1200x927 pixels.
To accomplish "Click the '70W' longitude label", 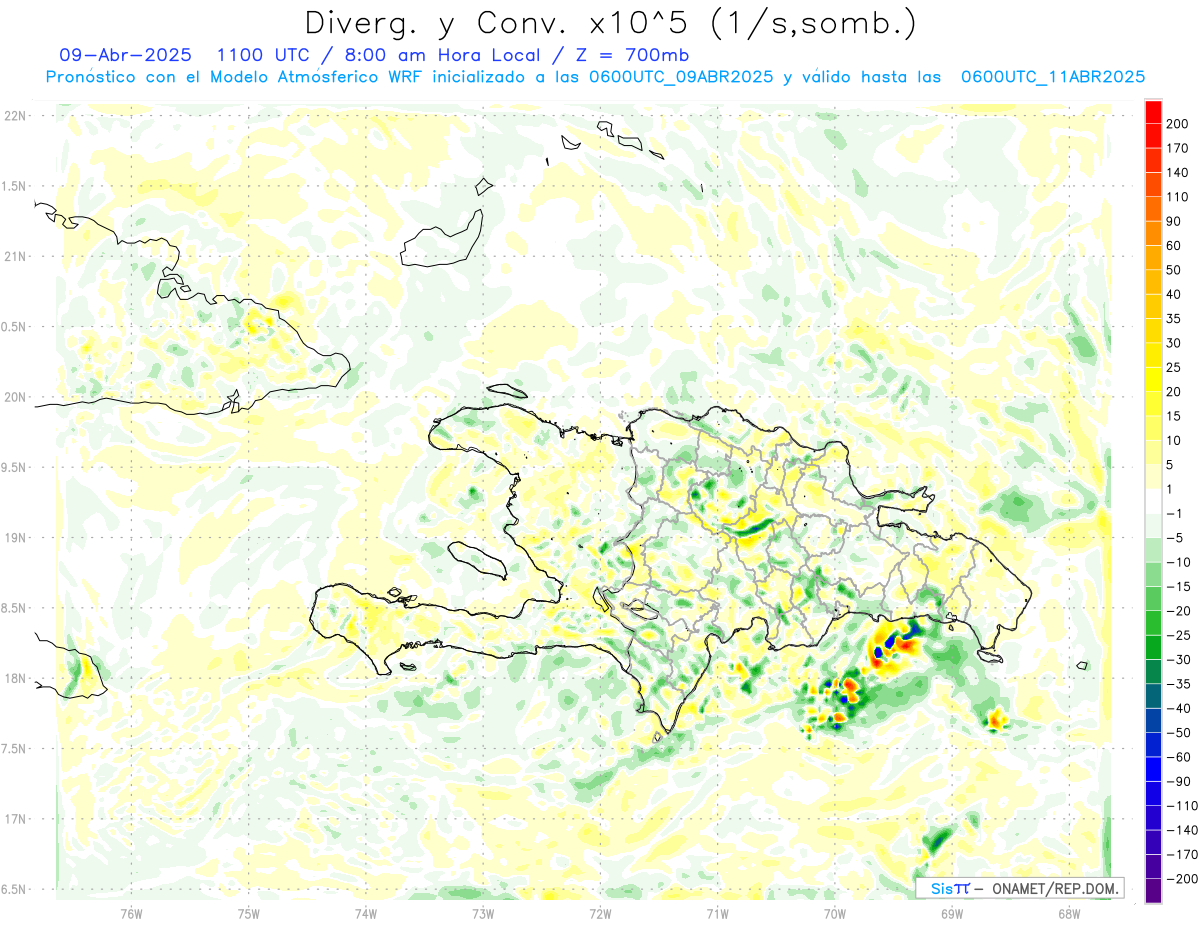I will click(834, 913).
